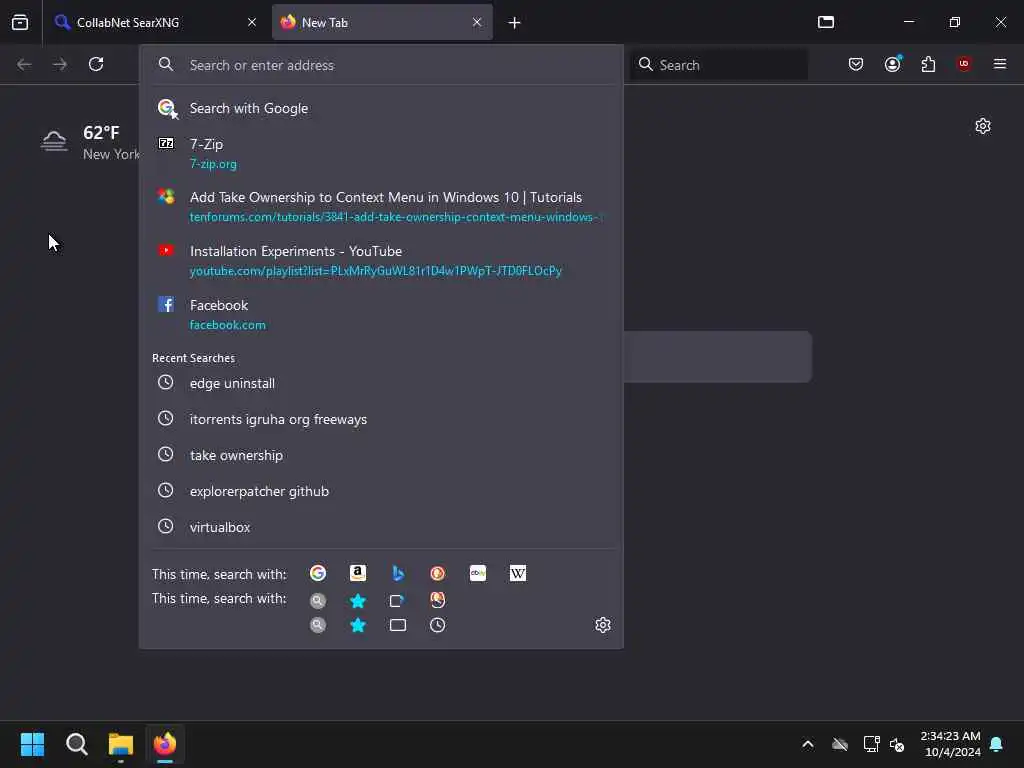The image size is (1024, 768).
Task: Select the plain Tabs rectangle search shortcut
Action: coord(398,626)
